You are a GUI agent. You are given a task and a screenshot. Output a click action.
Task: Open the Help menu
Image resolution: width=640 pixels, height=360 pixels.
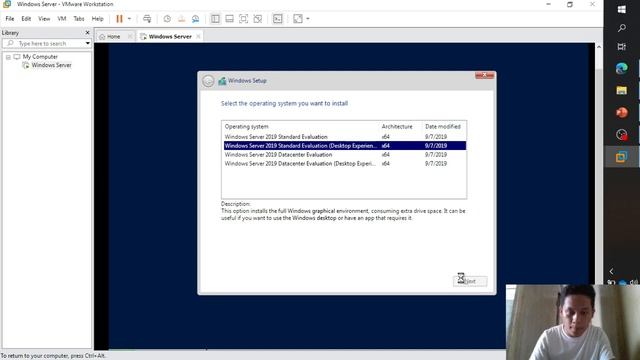tap(97, 19)
